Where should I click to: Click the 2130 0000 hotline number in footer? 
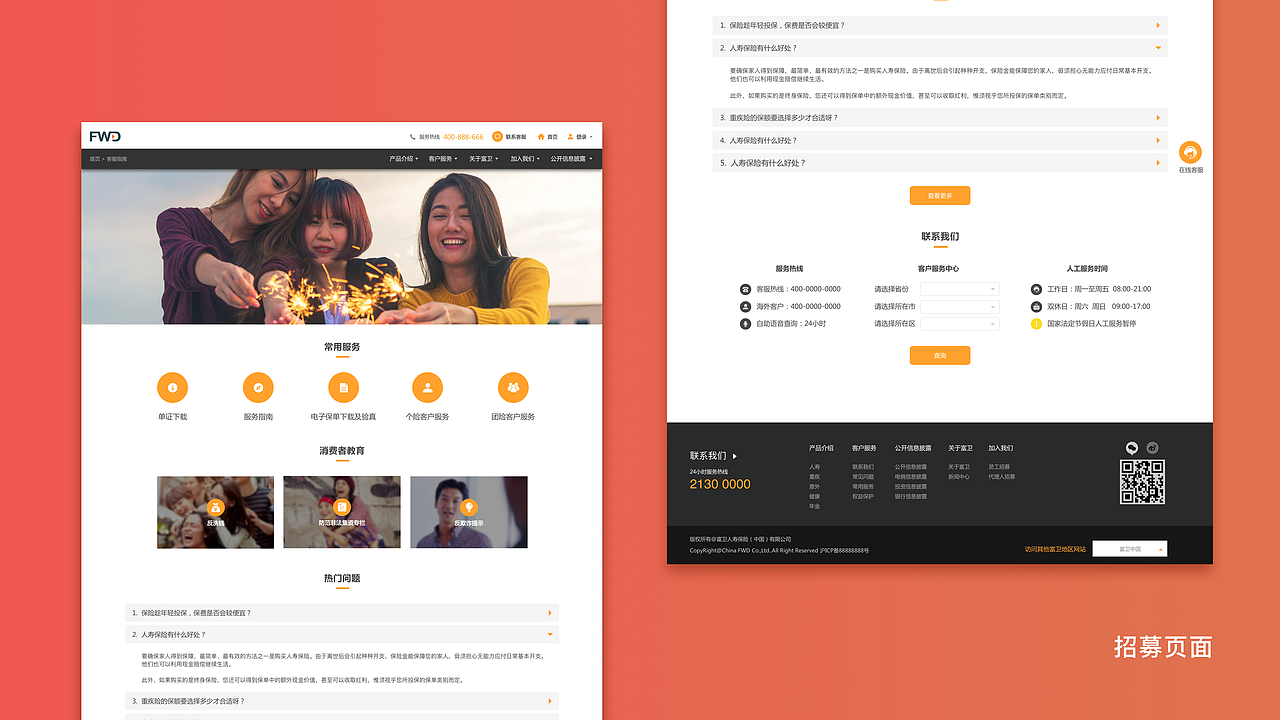[x=720, y=484]
